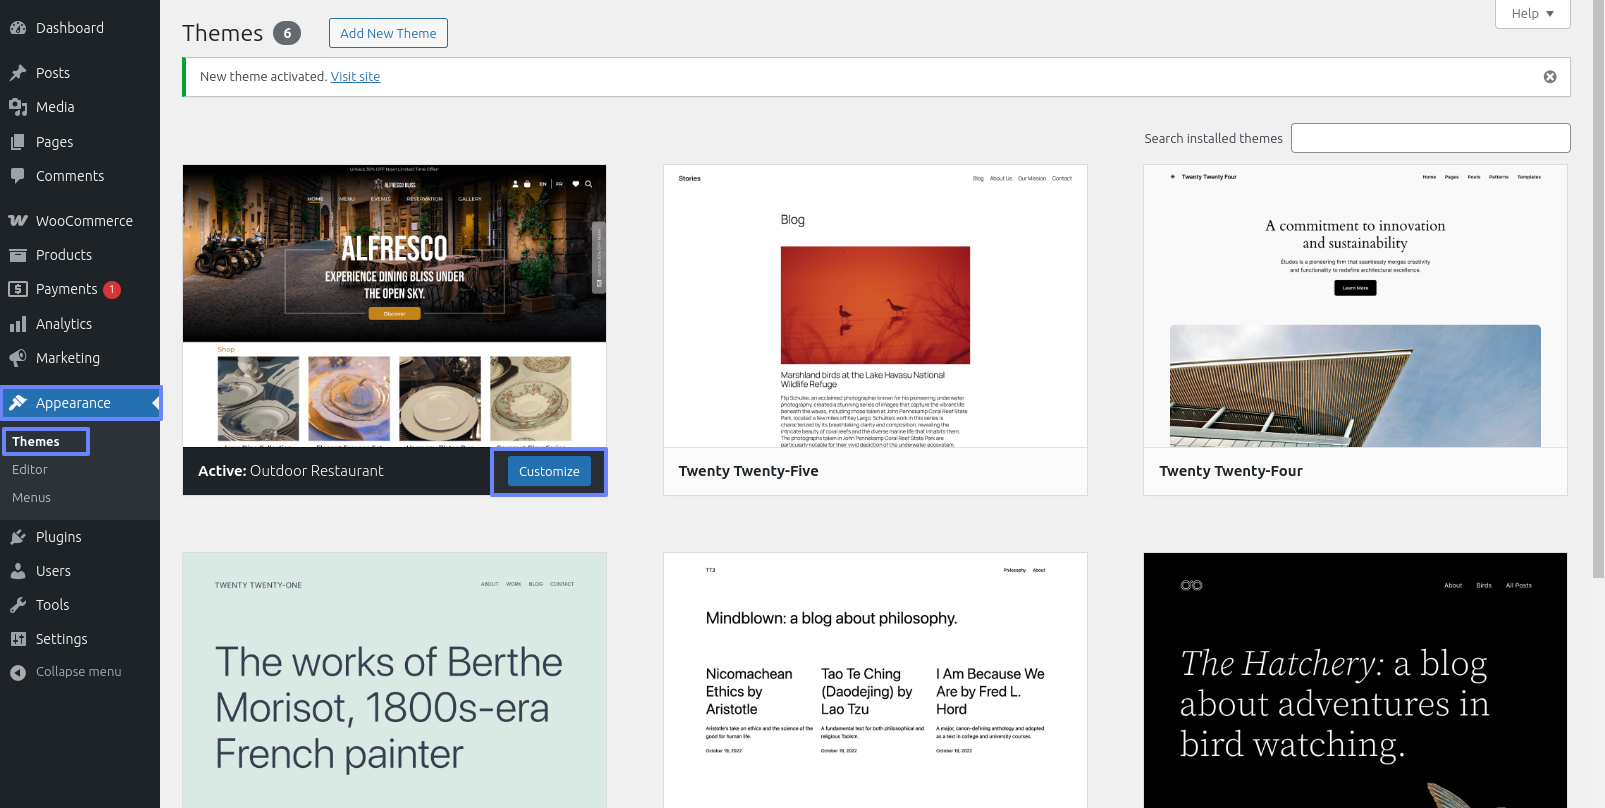Open Editor submenu under Appearance
This screenshot has width=1605, height=808.
click(30, 469)
